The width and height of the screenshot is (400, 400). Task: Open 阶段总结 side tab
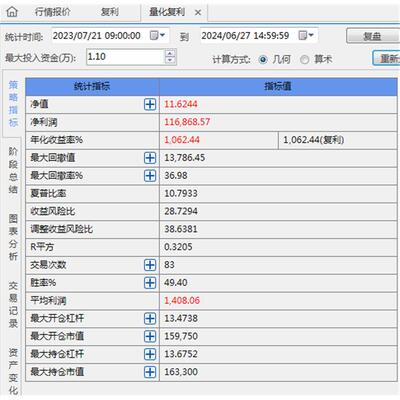click(x=13, y=171)
